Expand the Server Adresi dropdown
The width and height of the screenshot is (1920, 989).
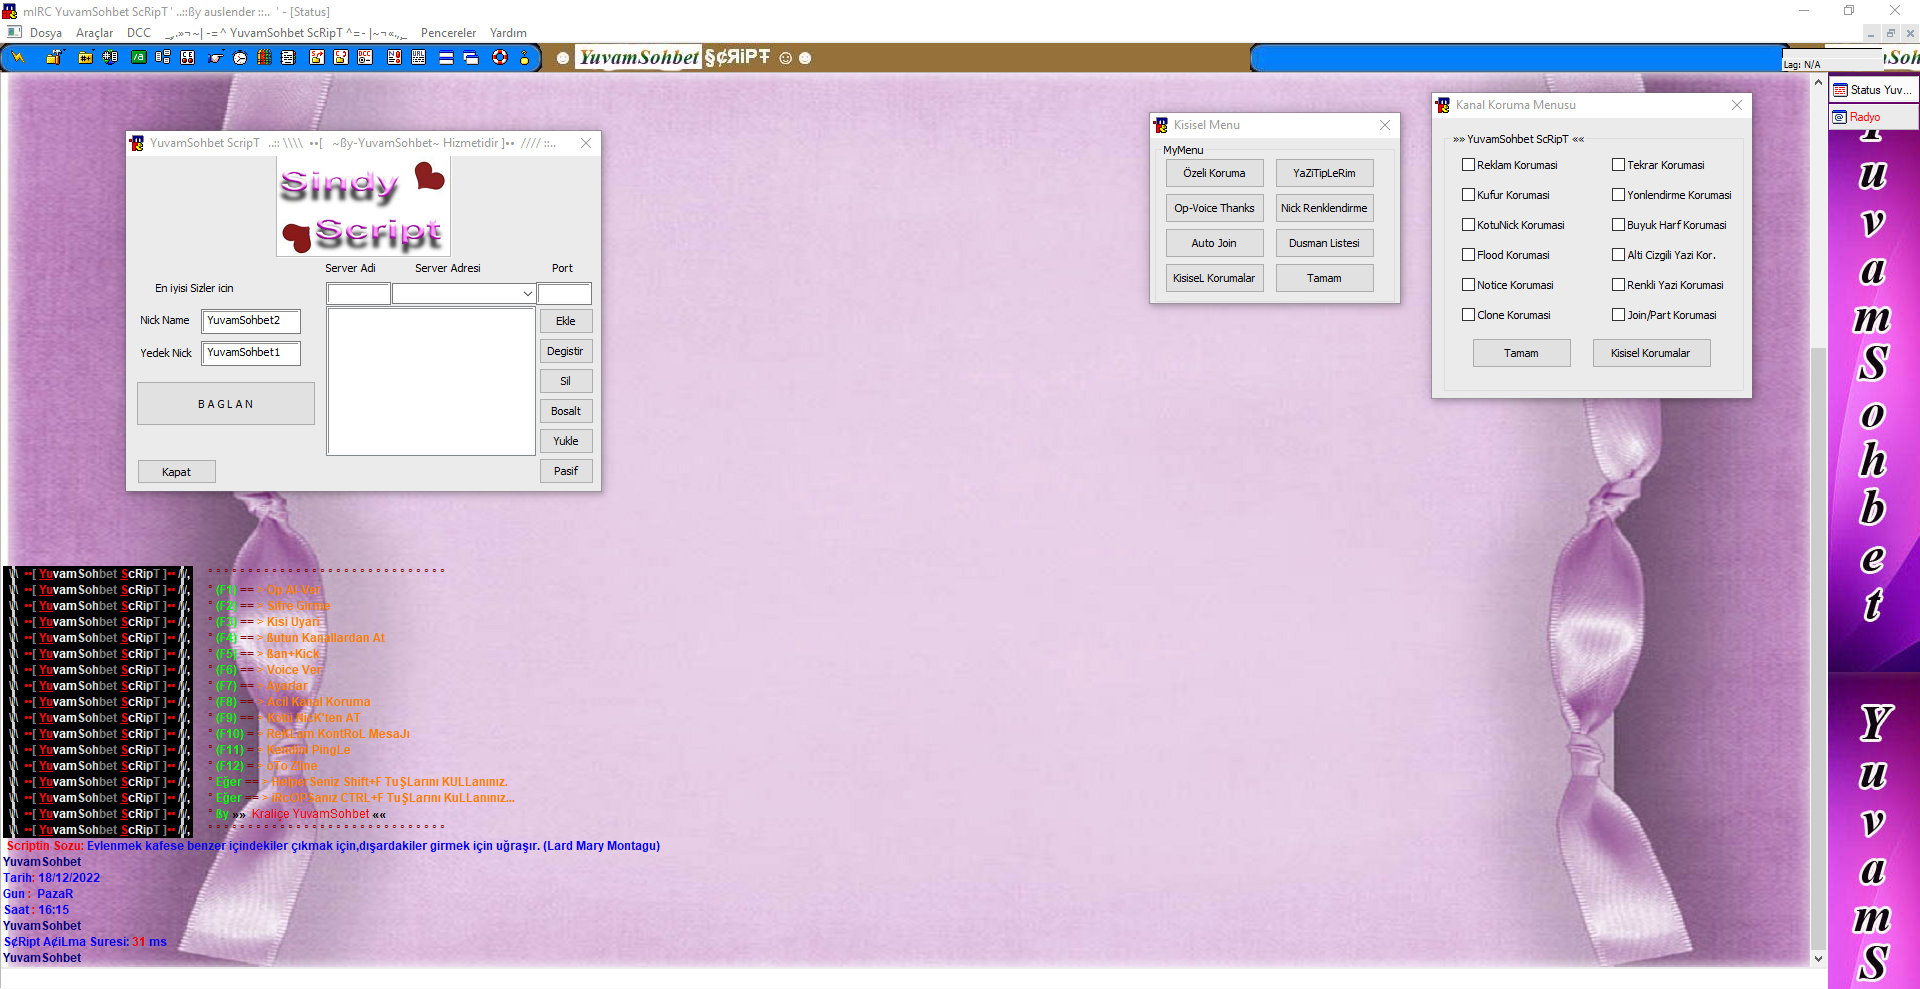[x=527, y=294]
